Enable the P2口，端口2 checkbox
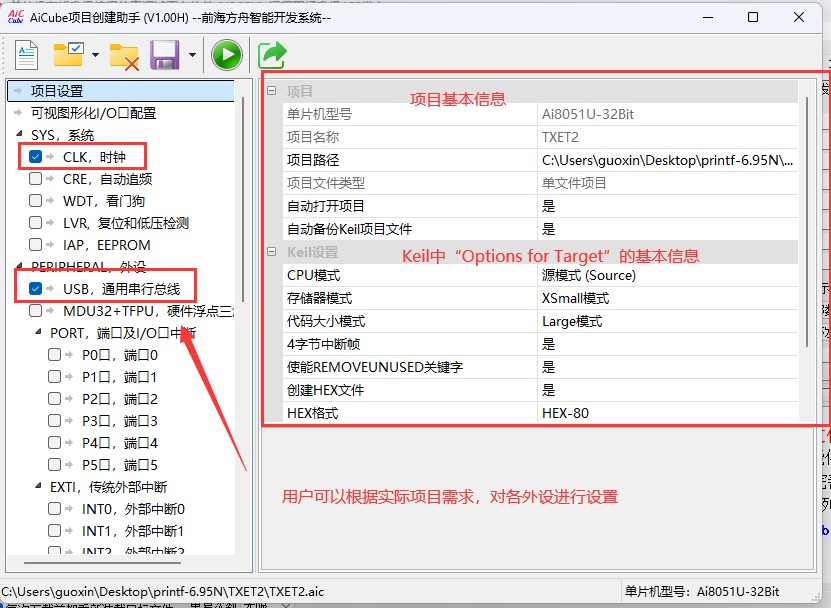This screenshot has width=831, height=608. (55, 399)
